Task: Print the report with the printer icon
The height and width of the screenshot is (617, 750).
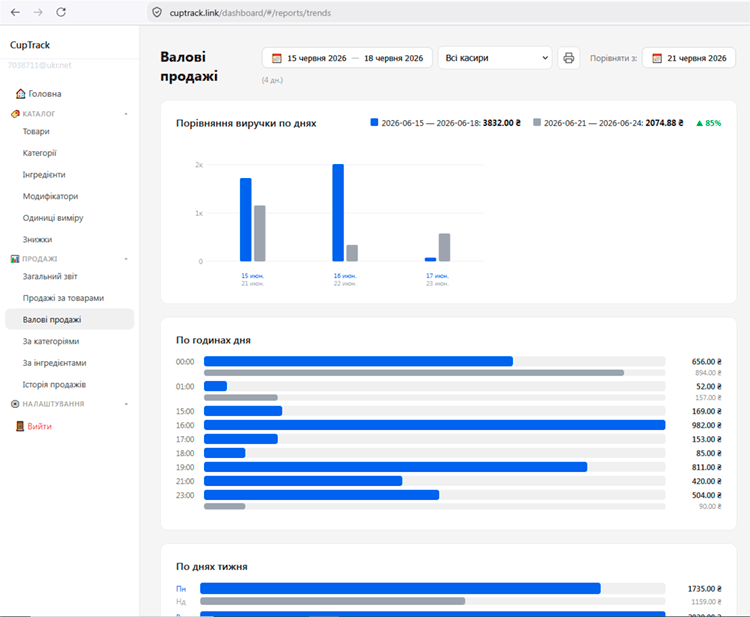Action: click(x=569, y=58)
